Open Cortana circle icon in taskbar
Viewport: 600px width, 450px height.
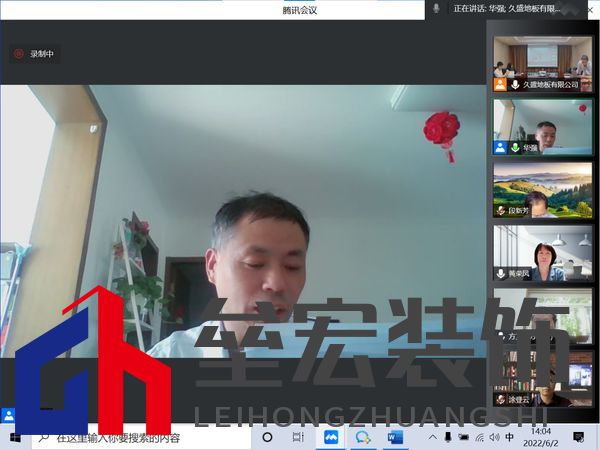(x=267, y=438)
